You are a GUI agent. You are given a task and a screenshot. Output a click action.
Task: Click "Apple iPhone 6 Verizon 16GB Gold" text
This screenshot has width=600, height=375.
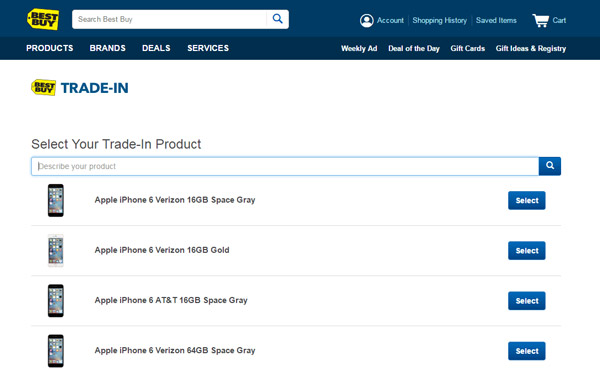(x=162, y=250)
